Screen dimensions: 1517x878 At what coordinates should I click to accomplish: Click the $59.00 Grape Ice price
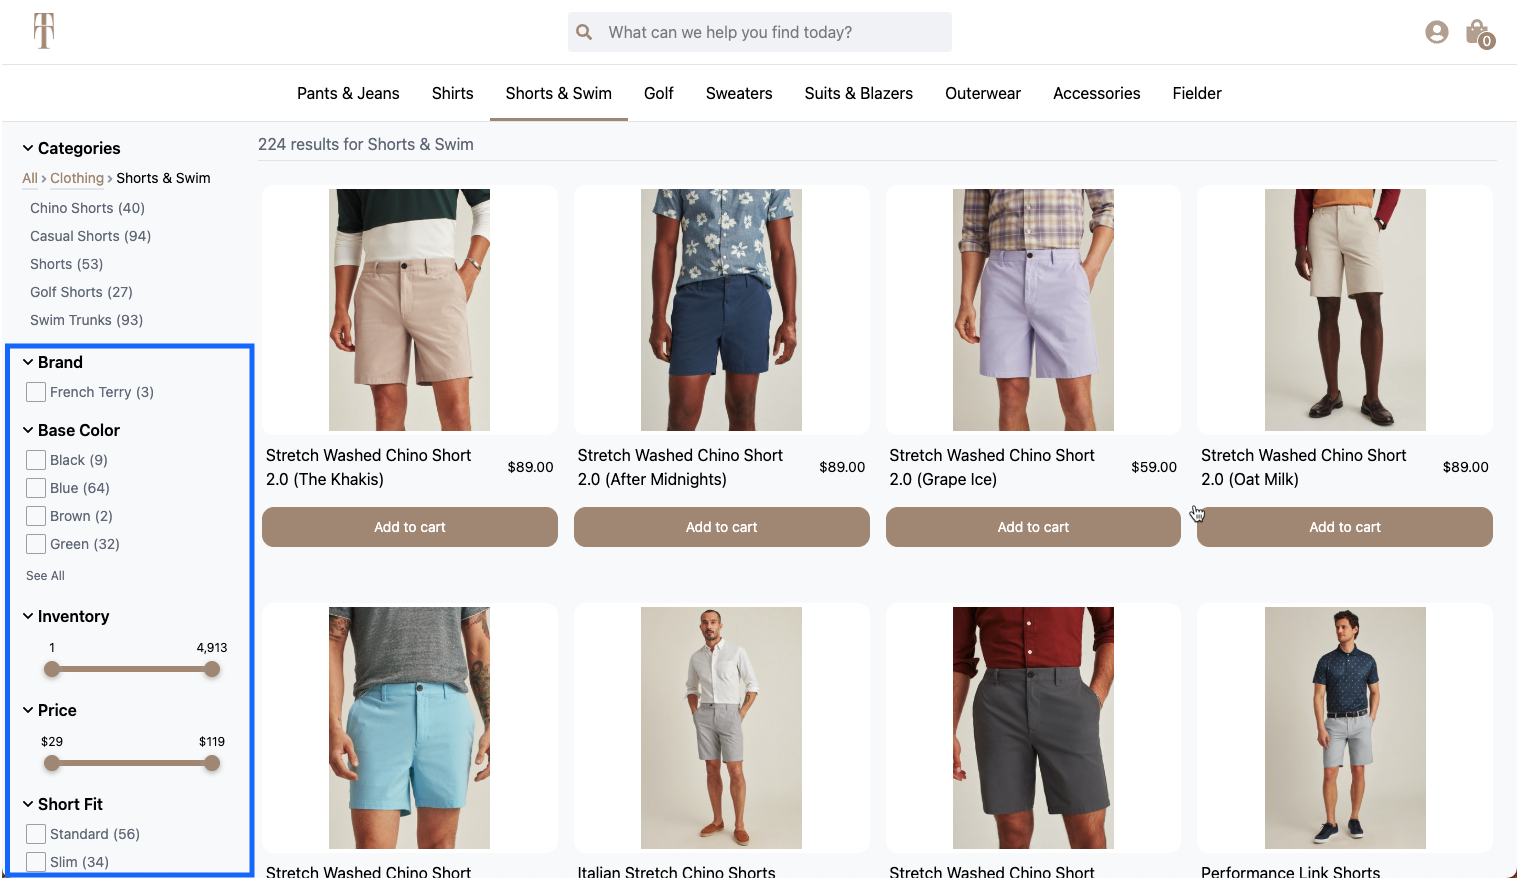pyautogui.click(x=1154, y=467)
